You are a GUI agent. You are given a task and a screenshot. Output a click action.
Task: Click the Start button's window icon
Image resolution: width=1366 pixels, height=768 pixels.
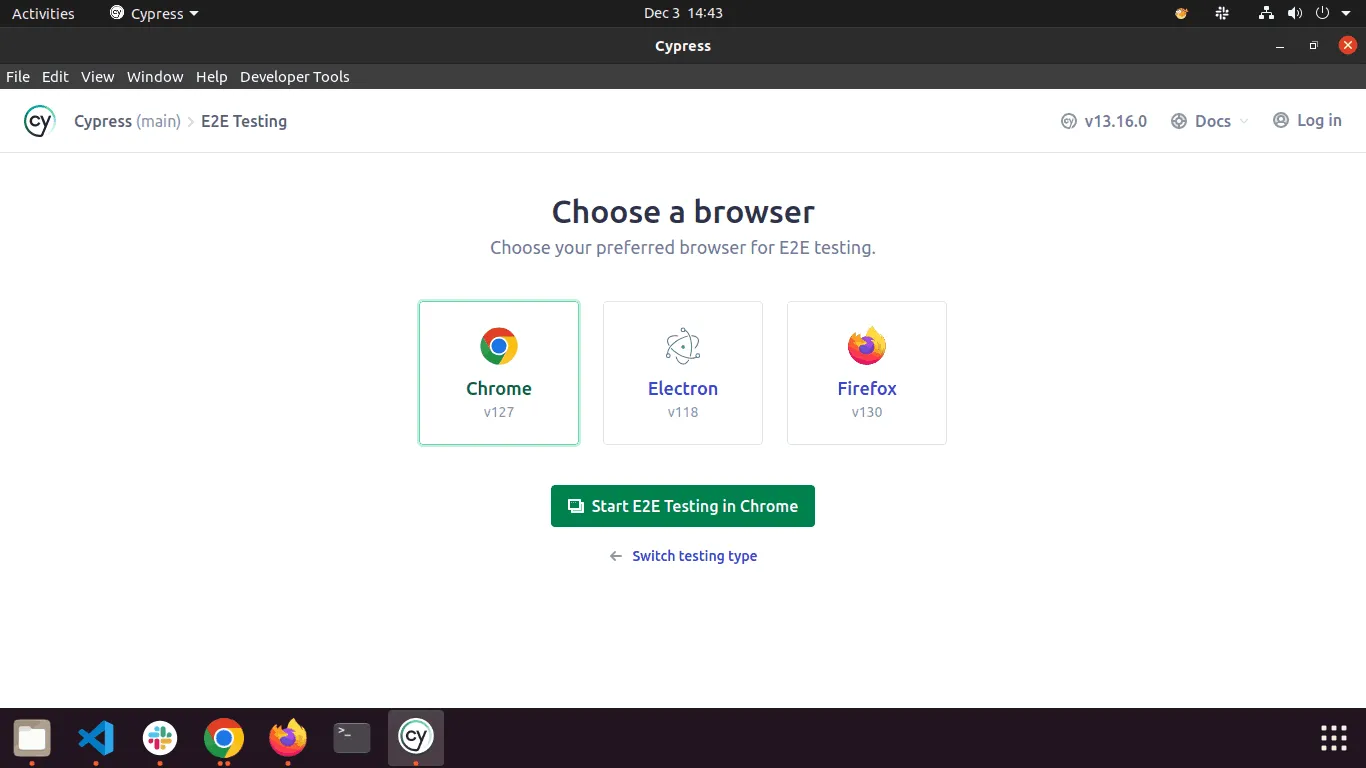click(x=576, y=506)
